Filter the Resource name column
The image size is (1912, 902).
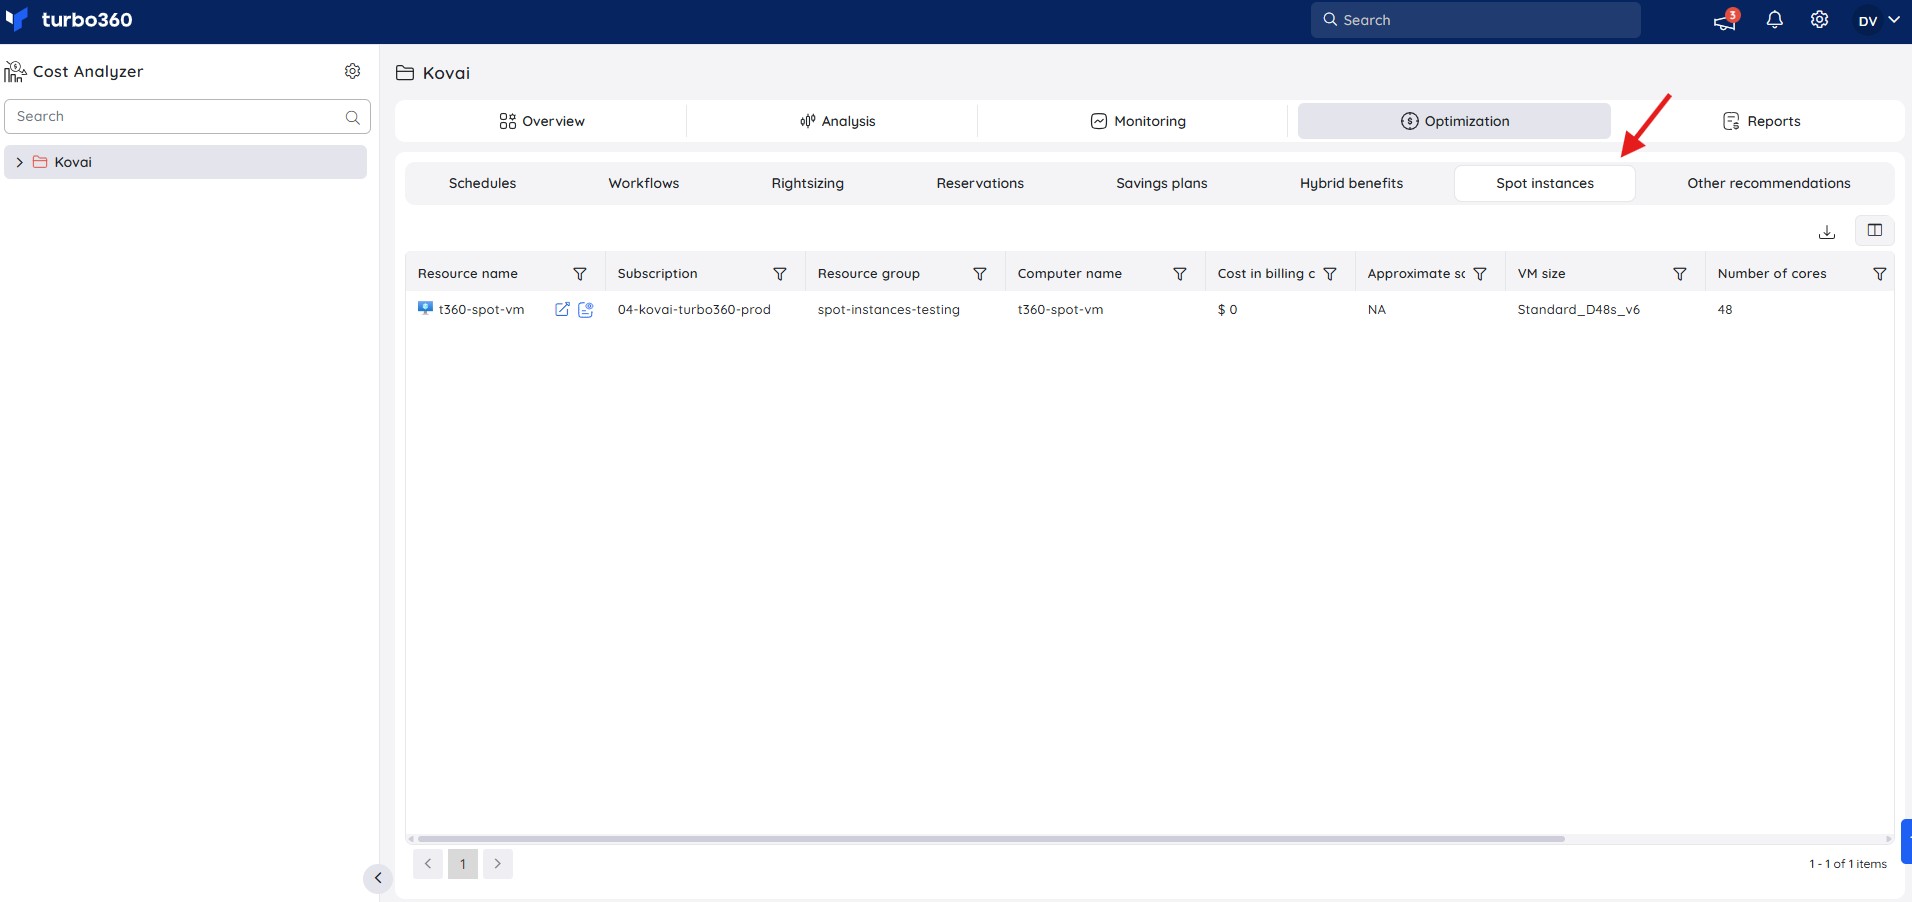click(580, 274)
